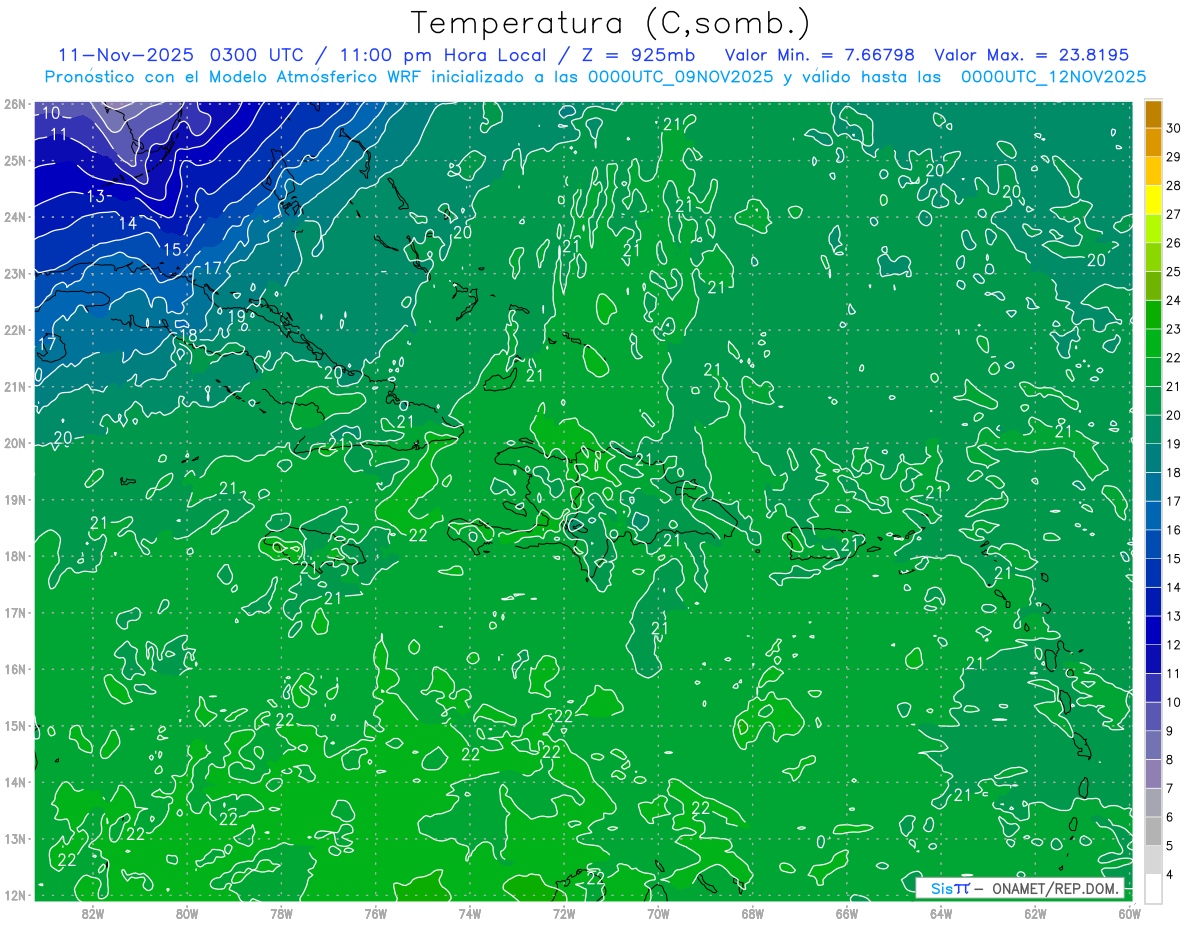1200x927 pixels.
Task: Click the 21N latitude axis label
Action: point(14,387)
